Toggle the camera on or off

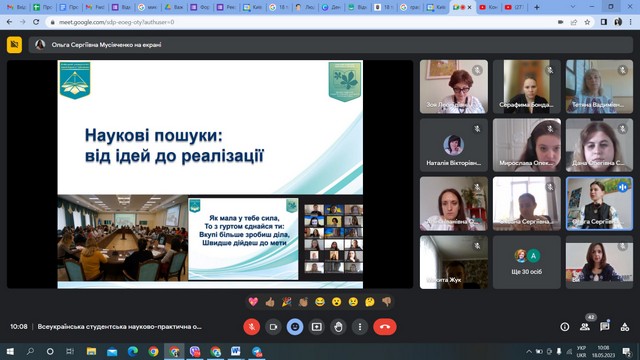click(x=273, y=327)
